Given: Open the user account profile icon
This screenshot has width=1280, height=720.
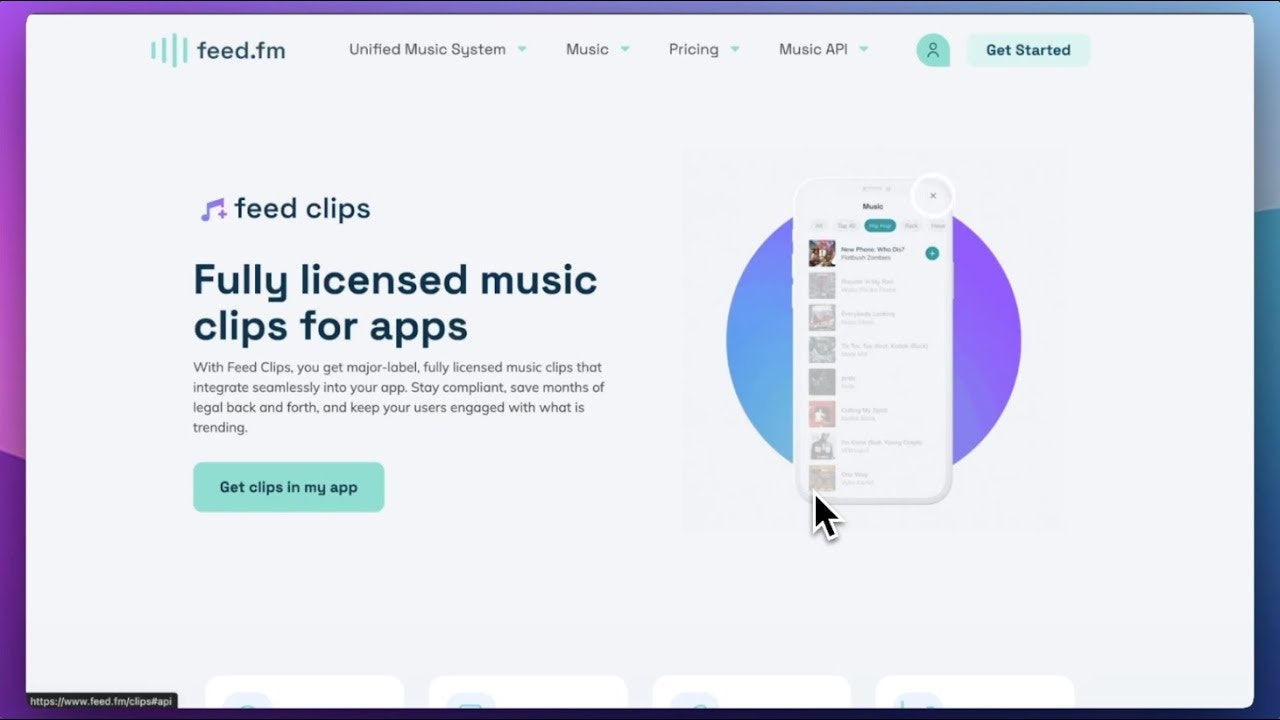Looking at the screenshot, I should click(x=932, y=50).
